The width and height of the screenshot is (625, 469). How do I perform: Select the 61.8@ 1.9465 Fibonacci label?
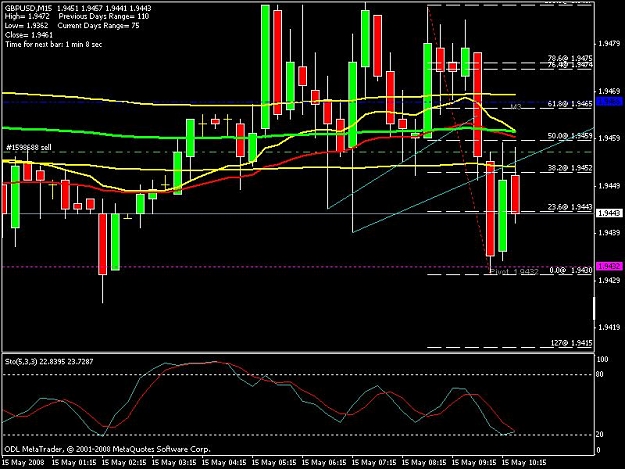[570, 104]
